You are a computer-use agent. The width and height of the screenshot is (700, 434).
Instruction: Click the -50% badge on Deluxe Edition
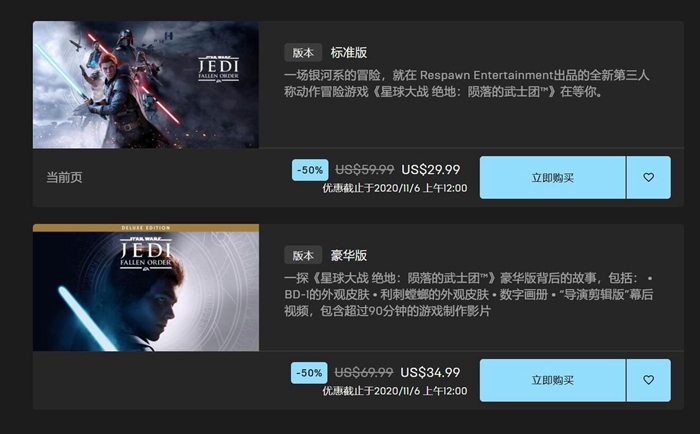(309, 373)
